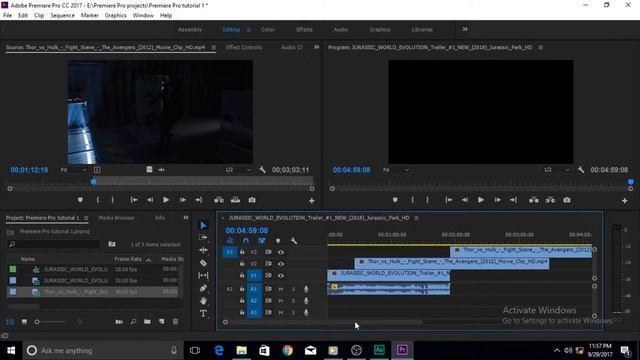
Task: Click Source monitor timecode 00;01;12;19
Action: (29, 170)
